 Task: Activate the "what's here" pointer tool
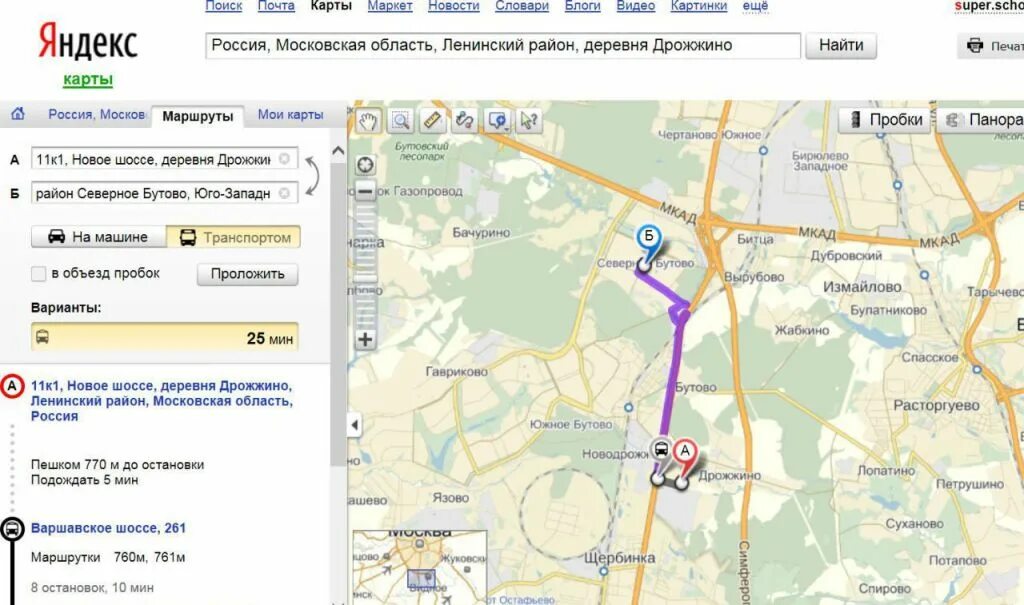pyautogui.click(x=529, y=121)
